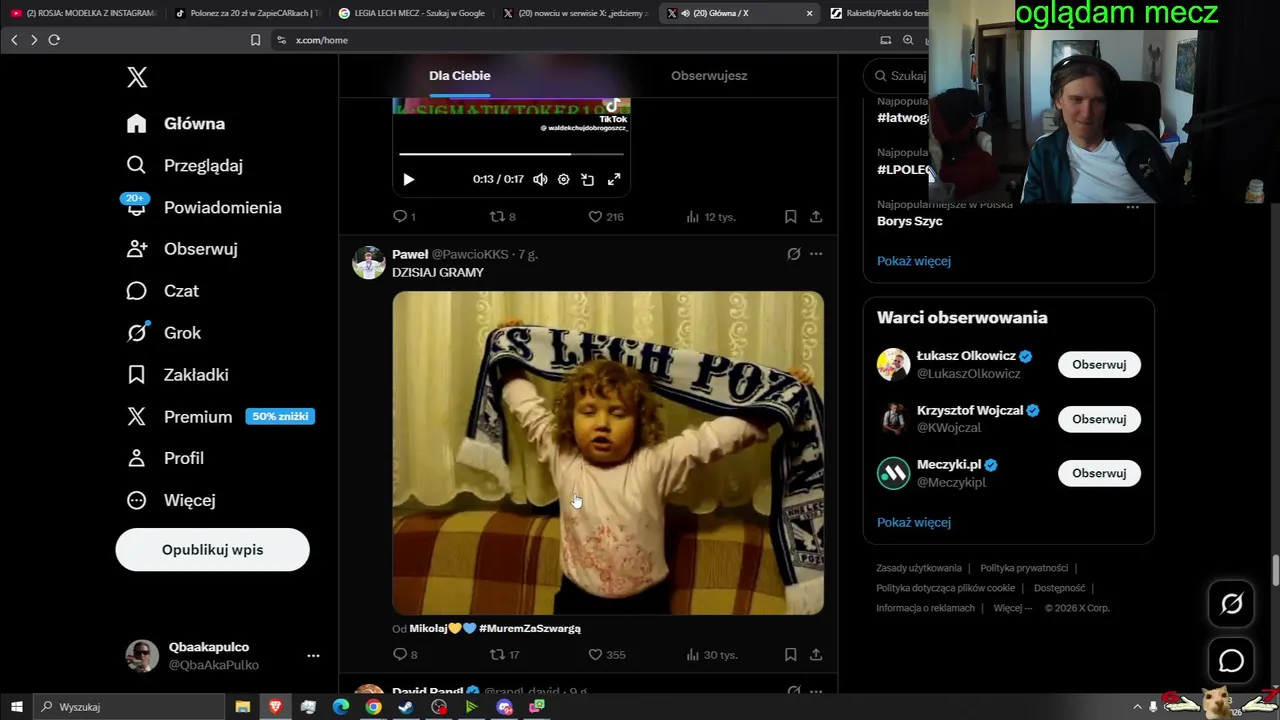
Task: Switch to Dla Ciebie tab
Action: (x=460, y=76)
